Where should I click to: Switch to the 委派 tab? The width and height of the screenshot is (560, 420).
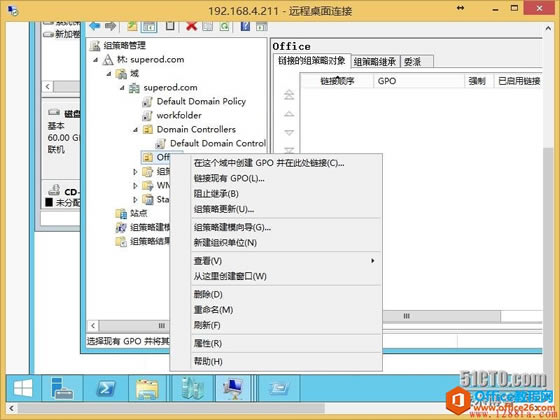(x=417, y=62)
